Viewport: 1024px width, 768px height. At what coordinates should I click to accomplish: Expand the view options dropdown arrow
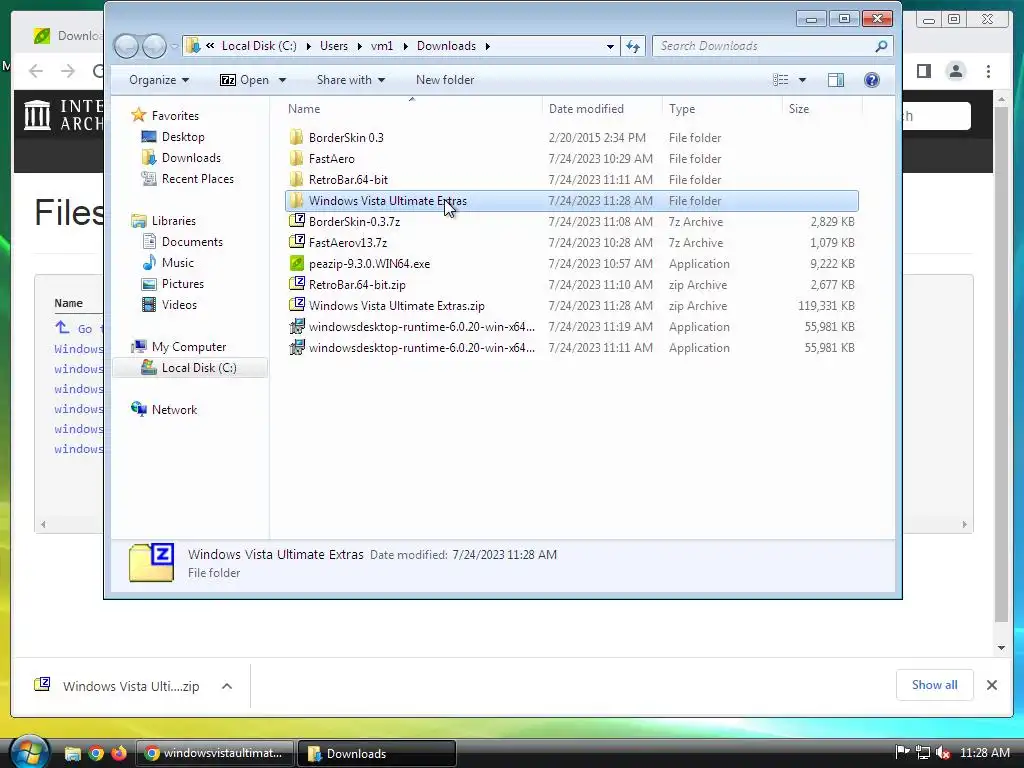pos(803,80)
